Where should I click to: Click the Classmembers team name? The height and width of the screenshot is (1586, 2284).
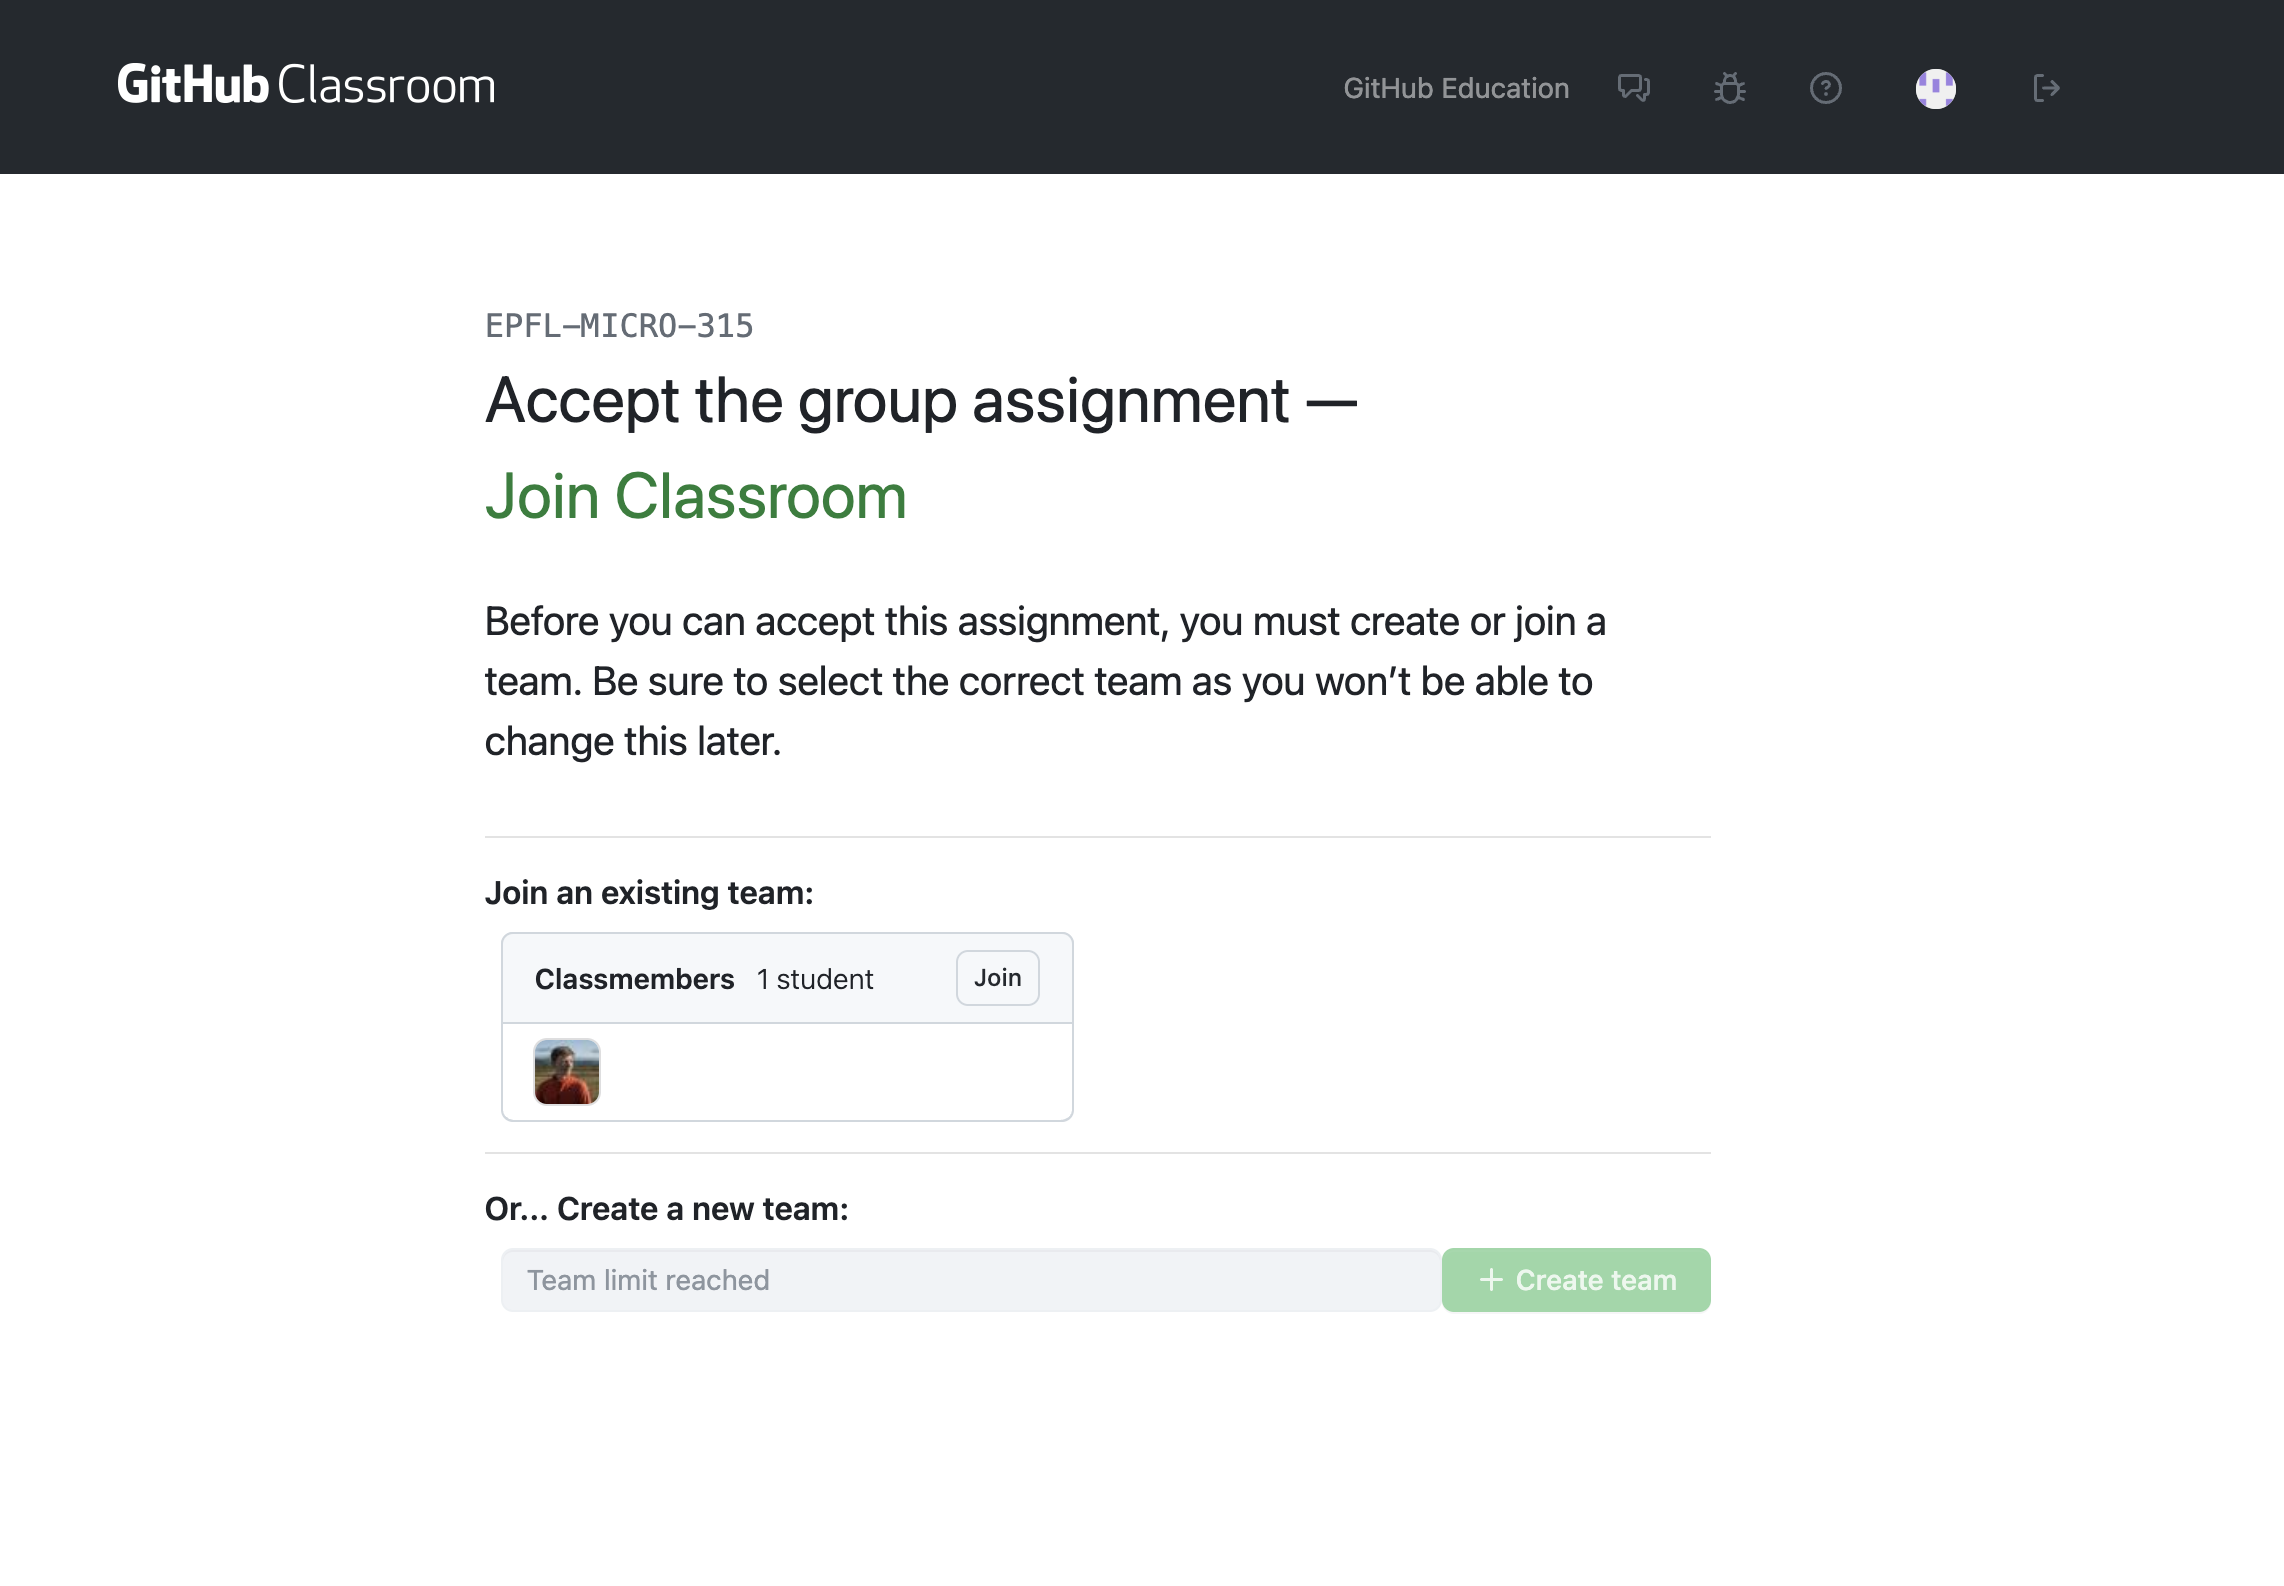coord(634,979)
